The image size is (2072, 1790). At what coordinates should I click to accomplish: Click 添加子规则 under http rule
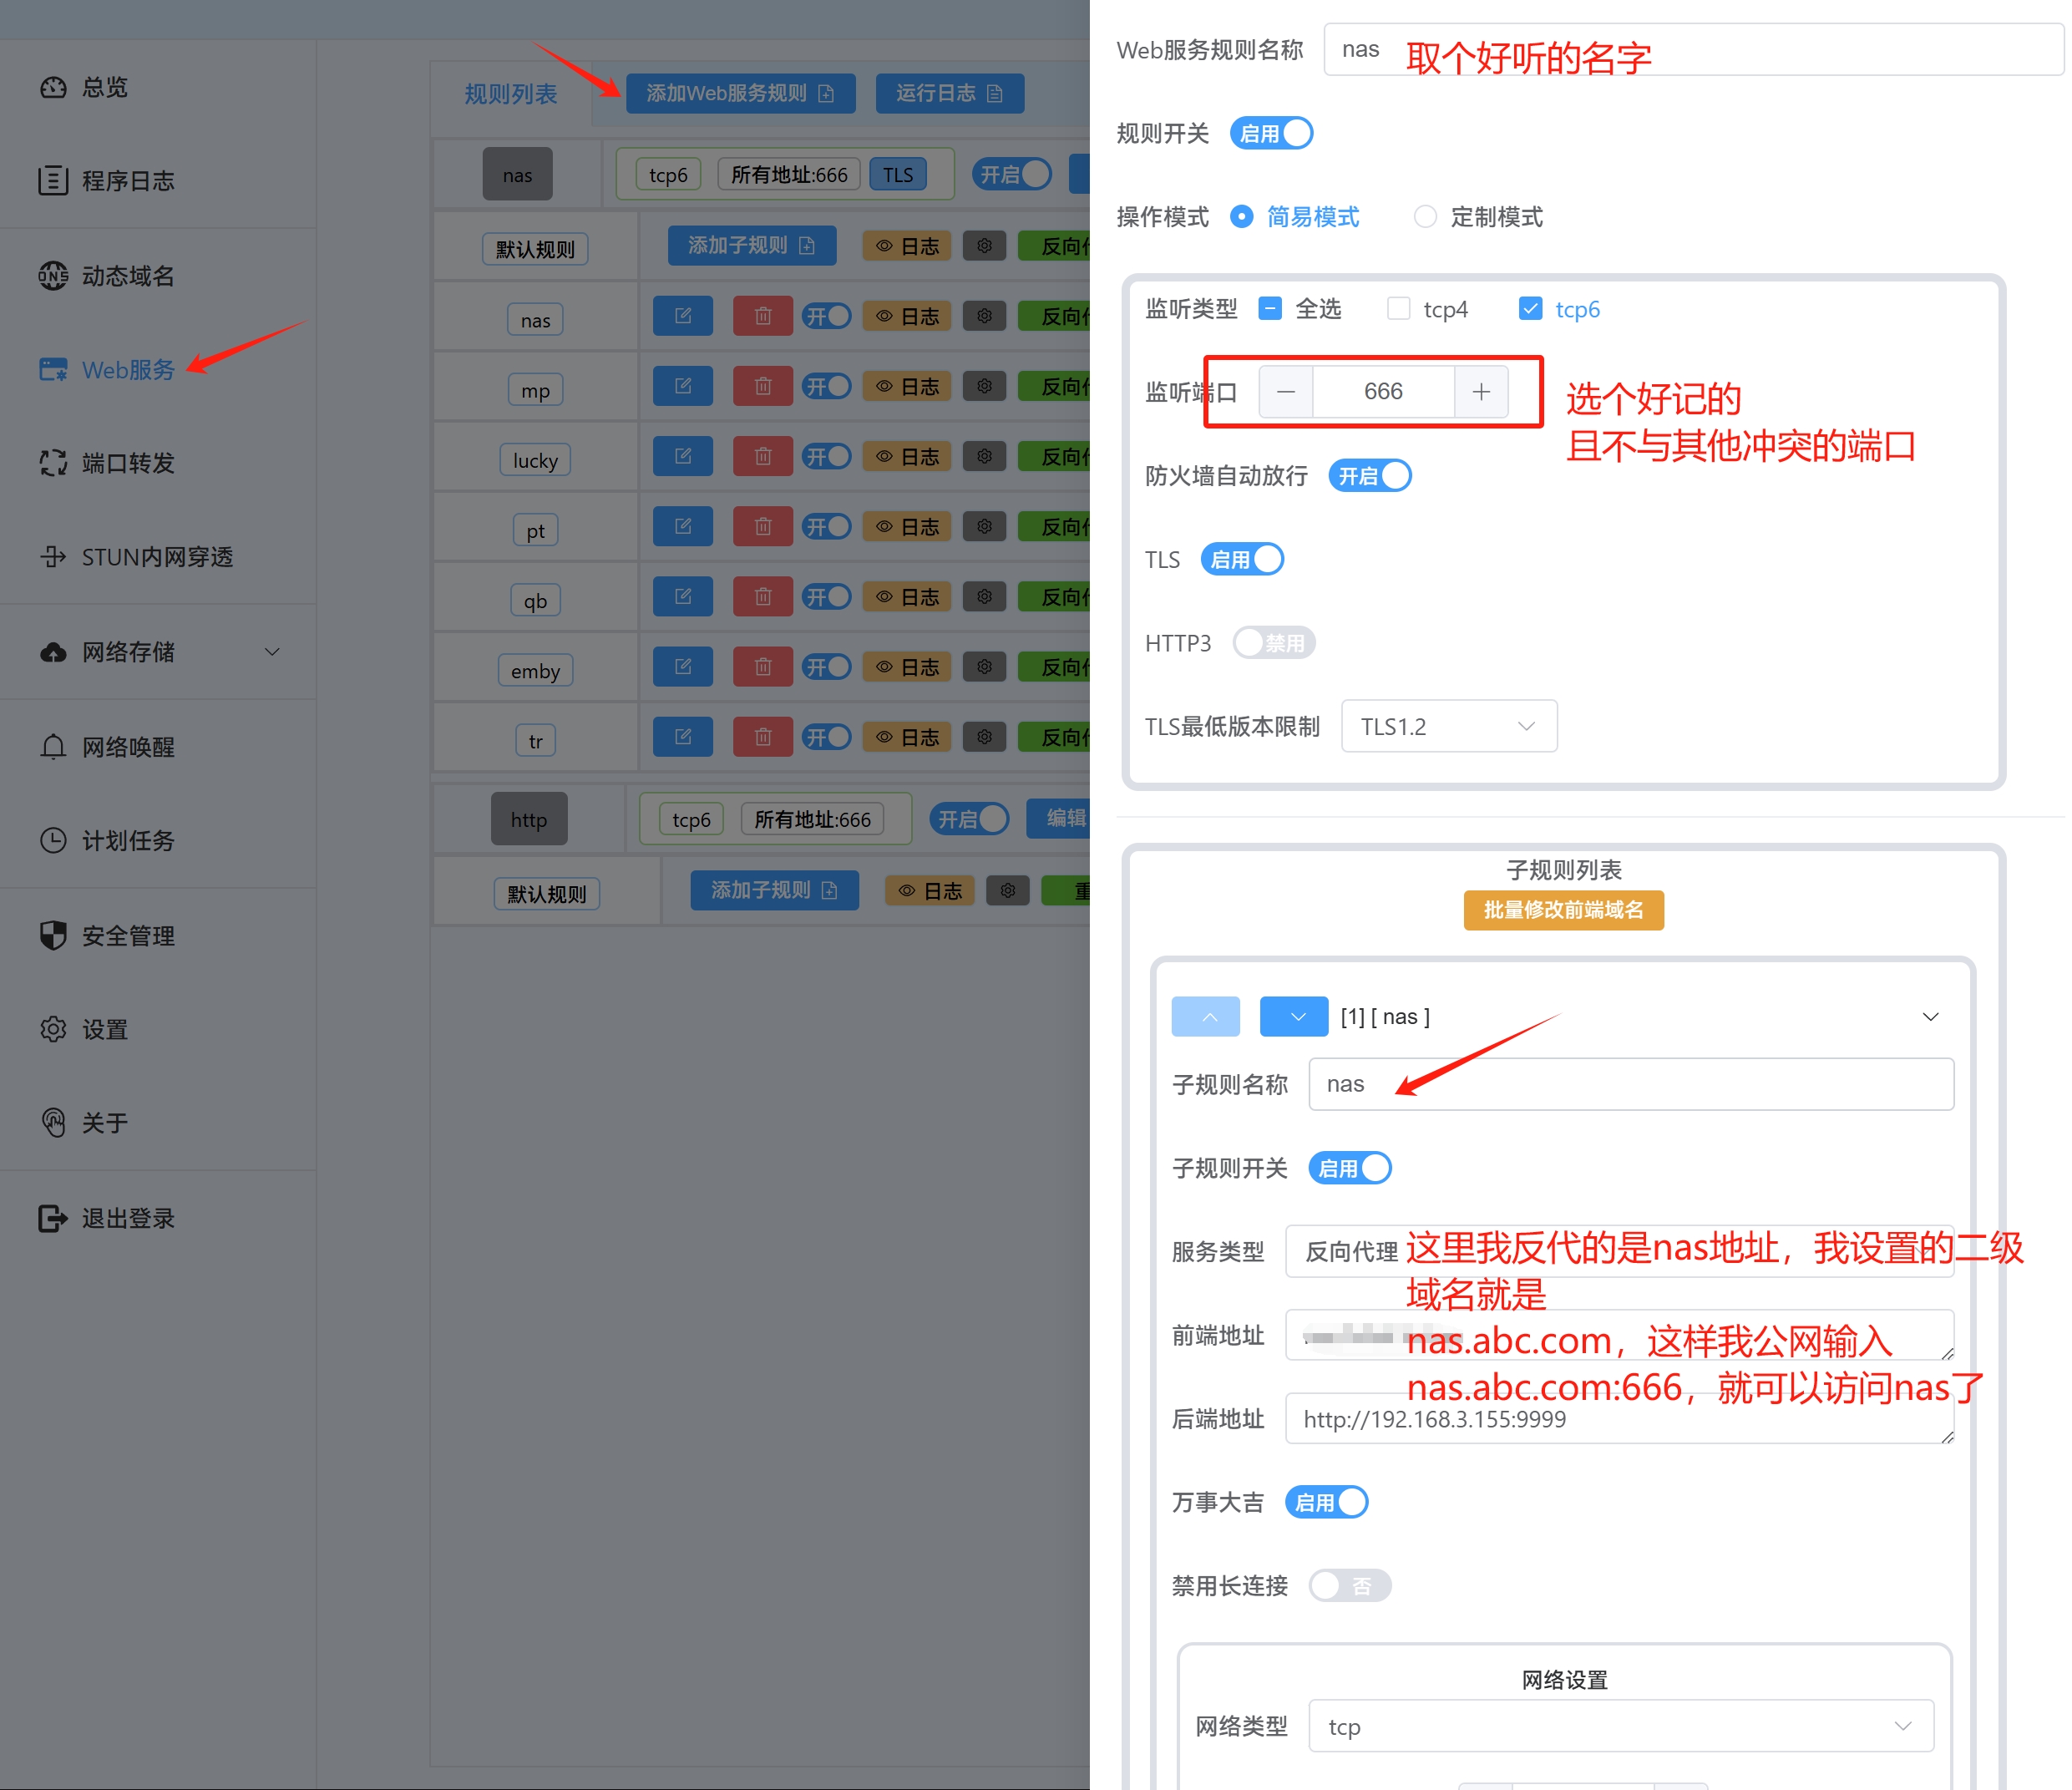775,890
